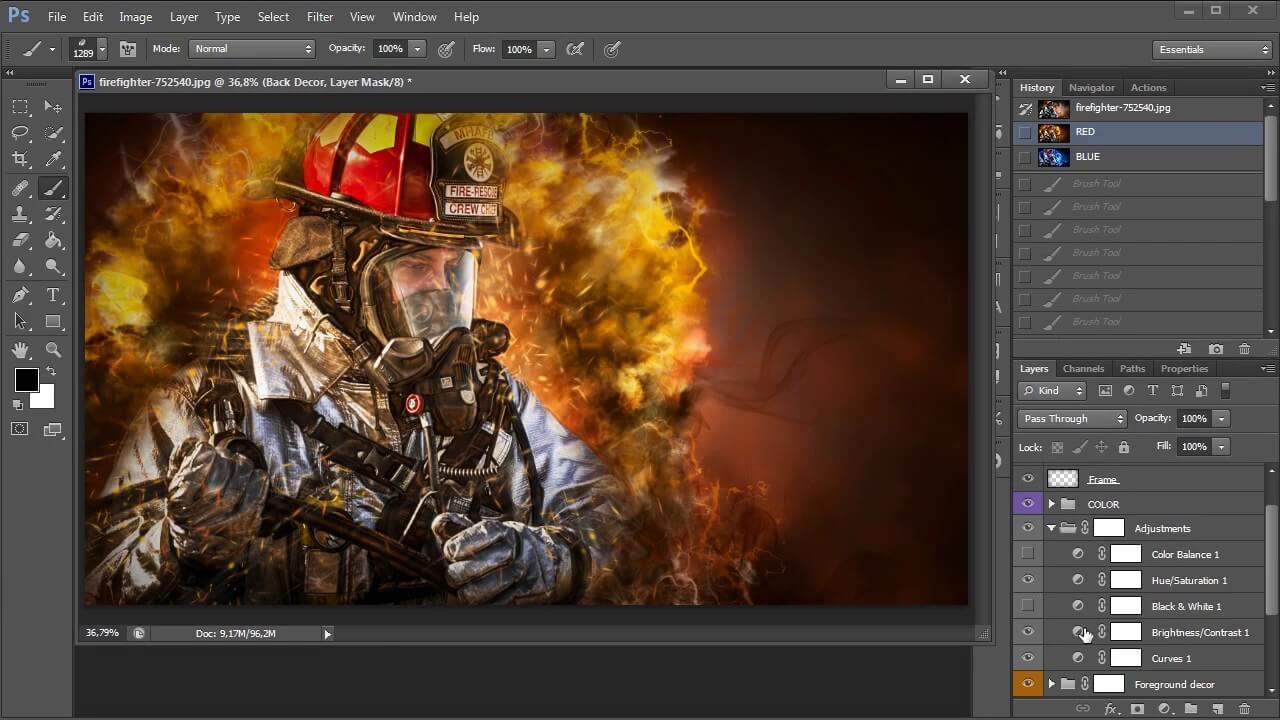
Task: Open the Filter menu
Action: 320,17
